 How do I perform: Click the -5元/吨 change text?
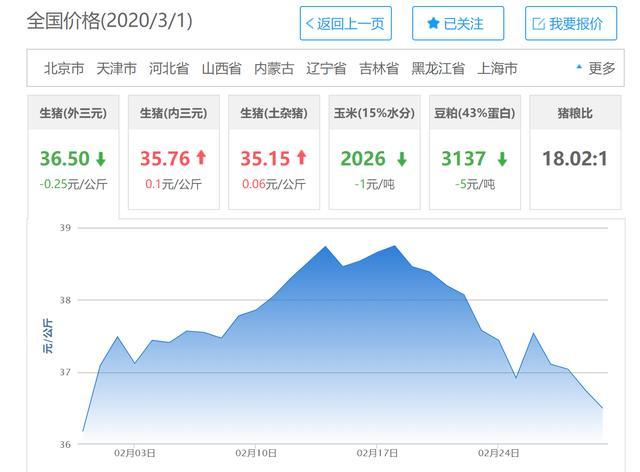[x=475, y=184]
